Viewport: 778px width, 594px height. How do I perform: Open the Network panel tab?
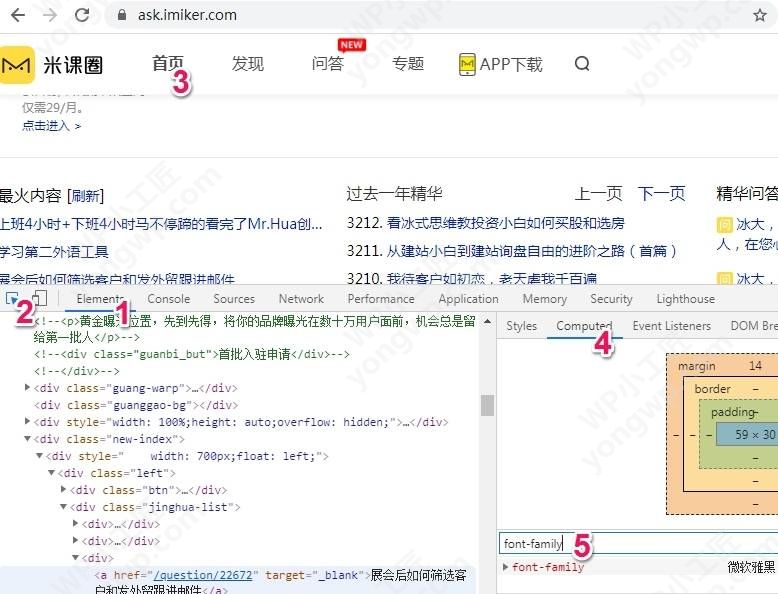[301, 298]
